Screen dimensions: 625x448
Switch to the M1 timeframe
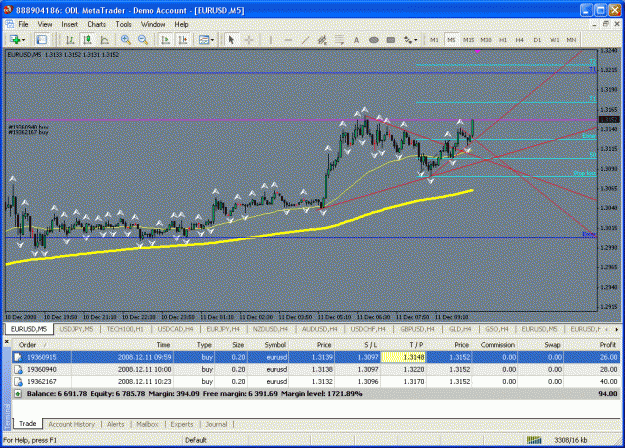coord(434,40)
